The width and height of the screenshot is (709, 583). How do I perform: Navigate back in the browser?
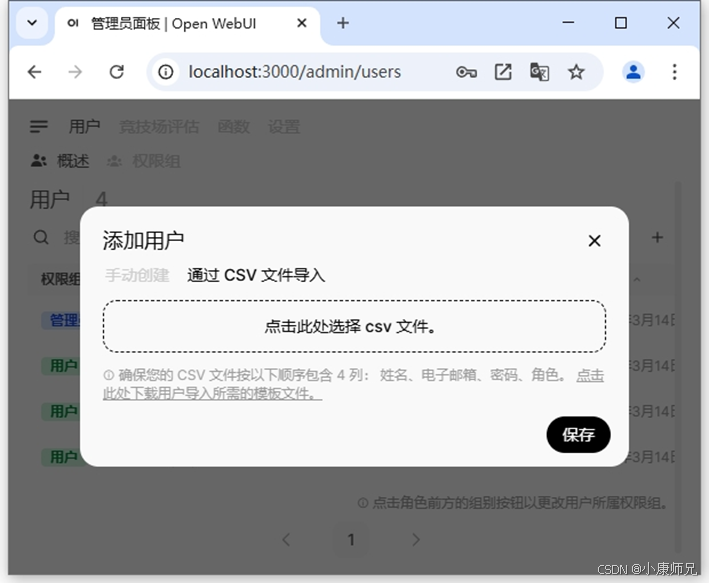click(35, 72)
